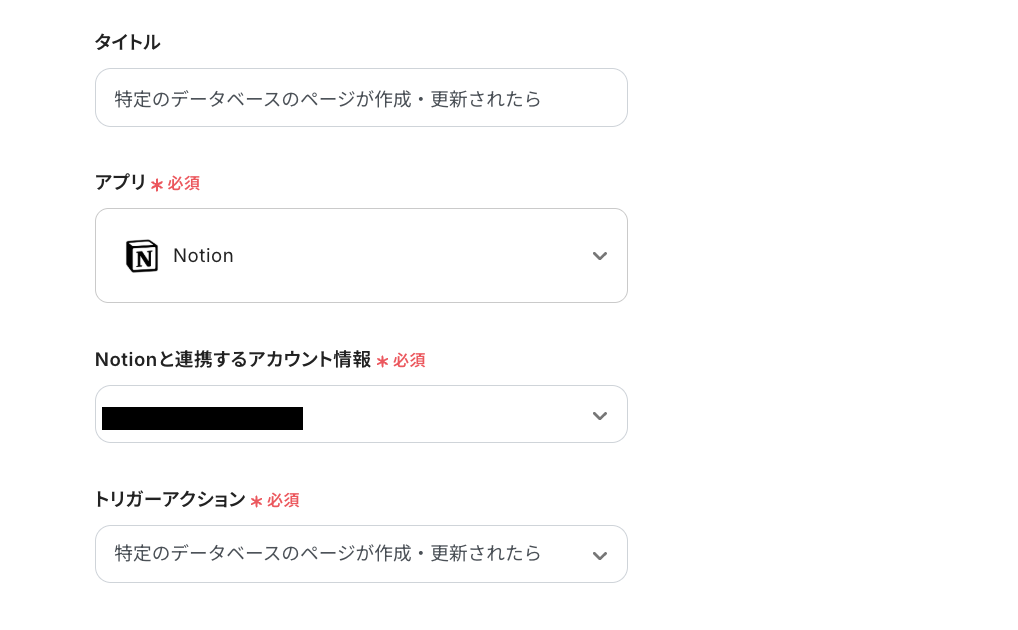Viewport: 1018px width, 630px height.
Task: Click the トリガーアクション section label
Action: [169, 500]
